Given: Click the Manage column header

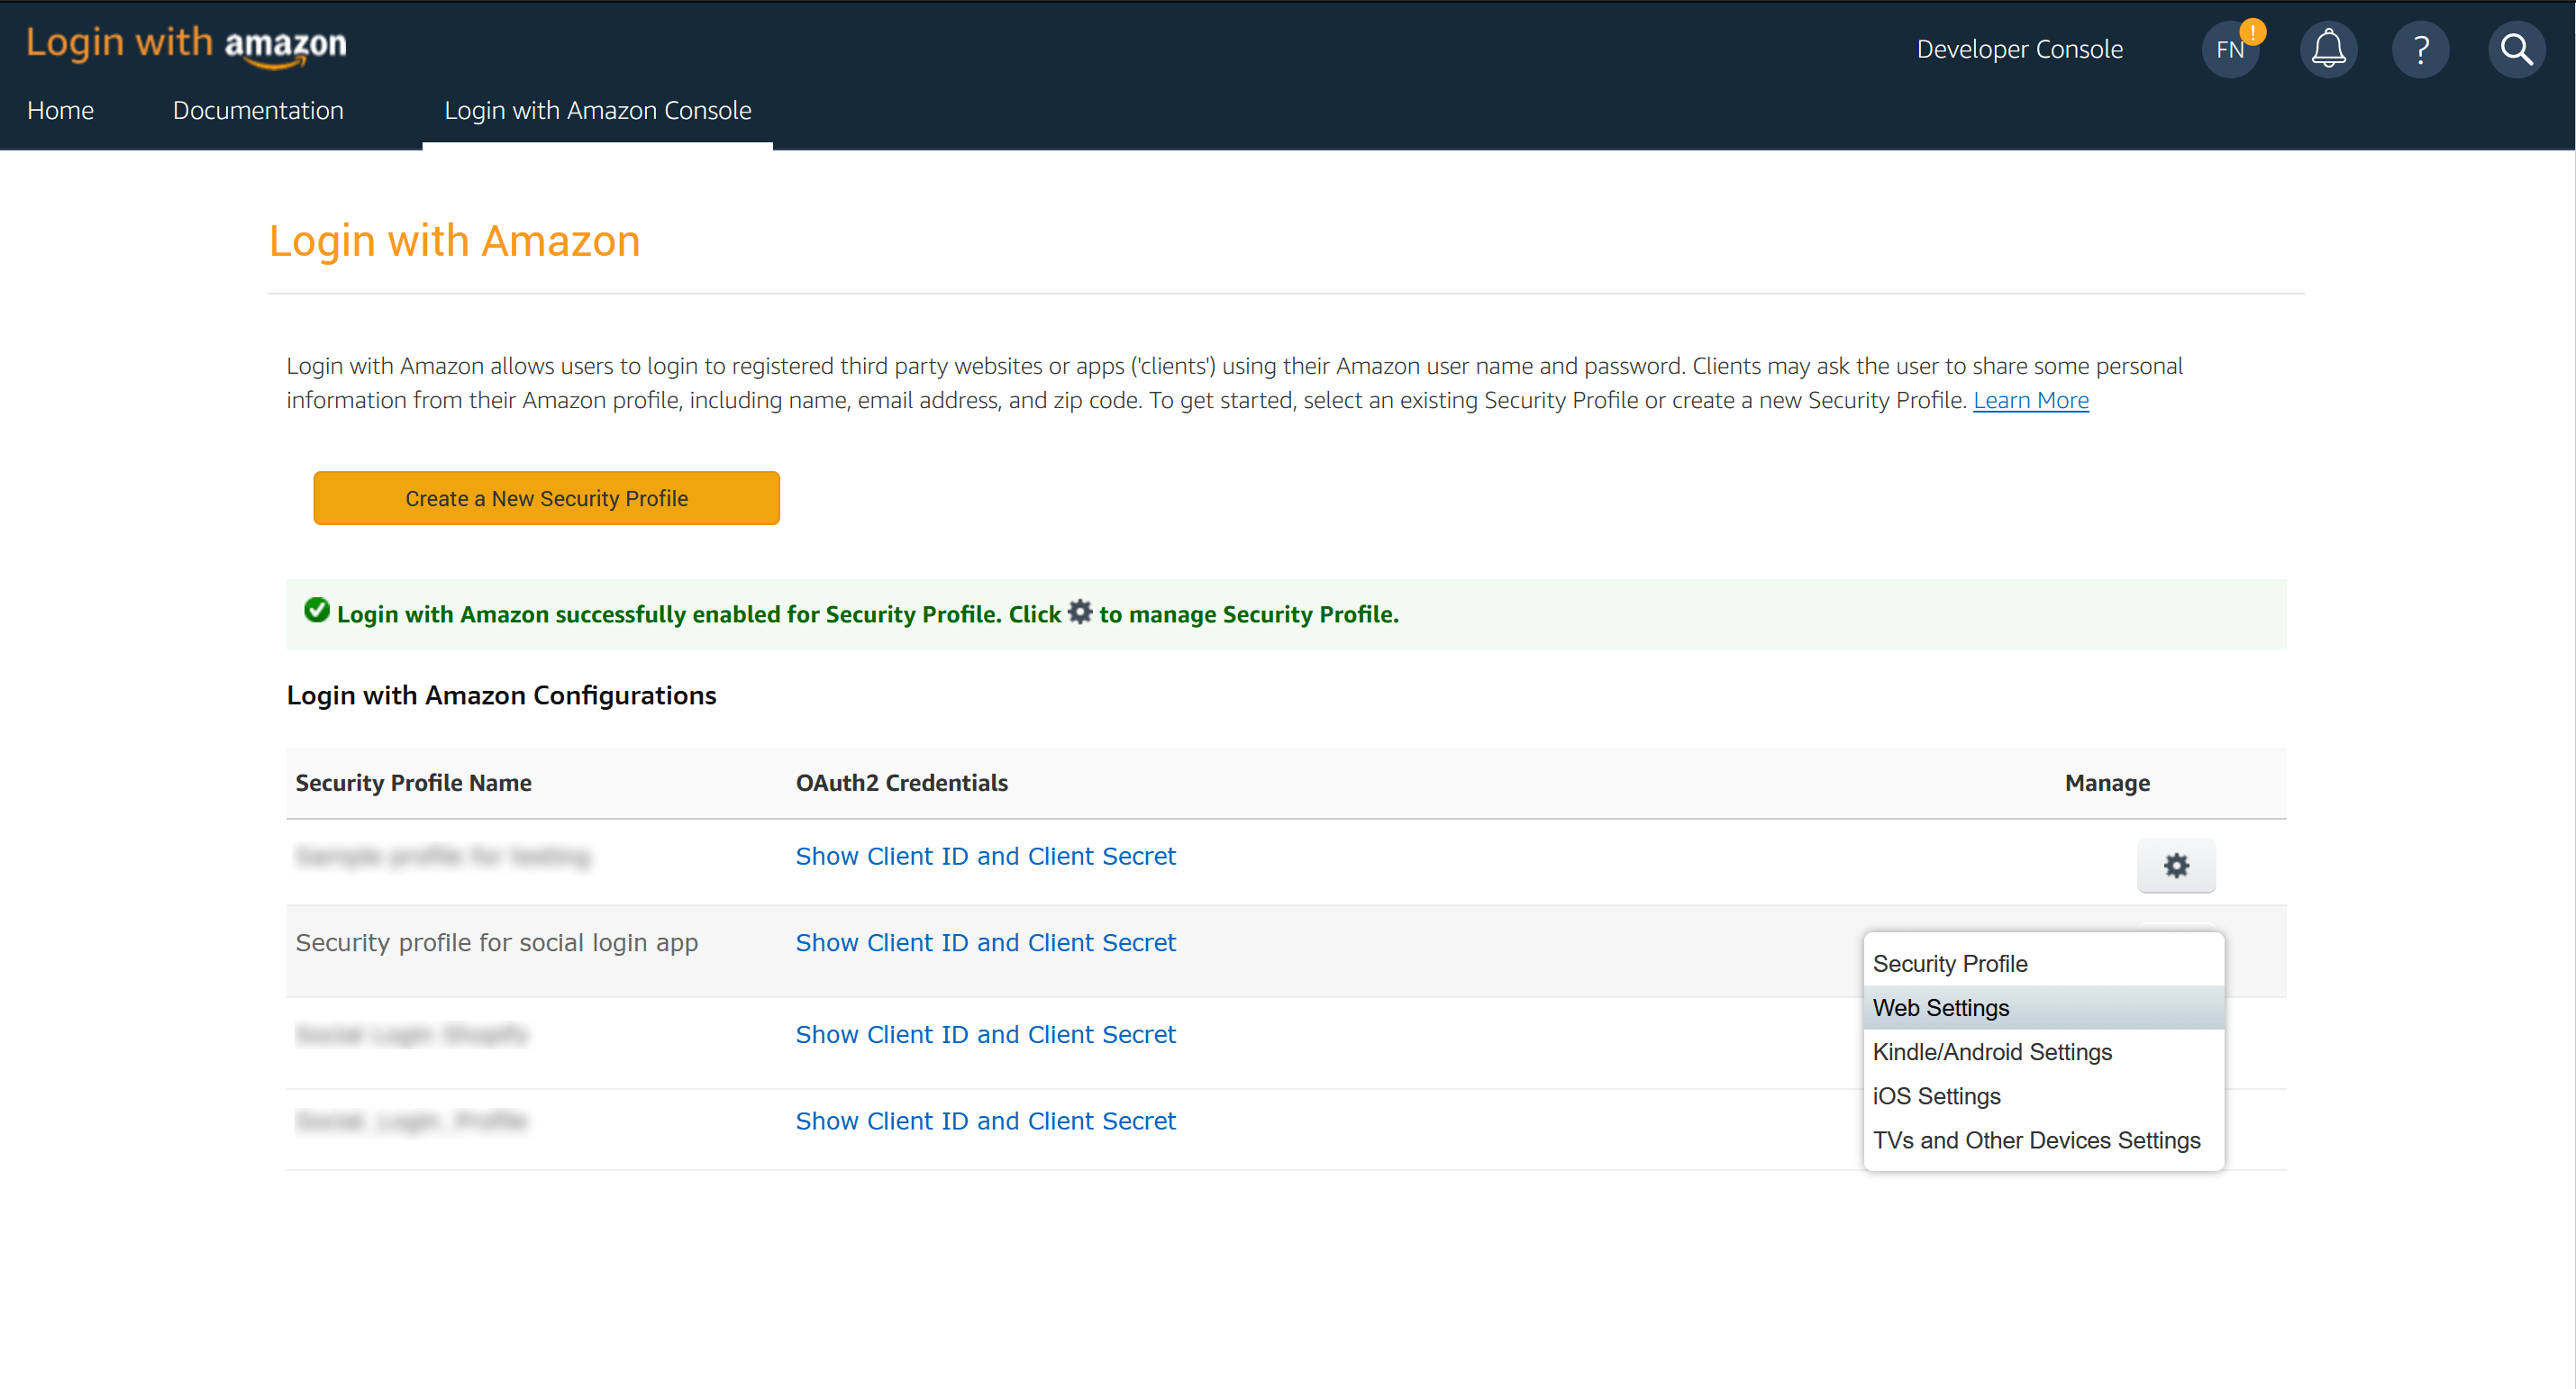Looking at the screenshot, I should click(x=2107, y=782).
